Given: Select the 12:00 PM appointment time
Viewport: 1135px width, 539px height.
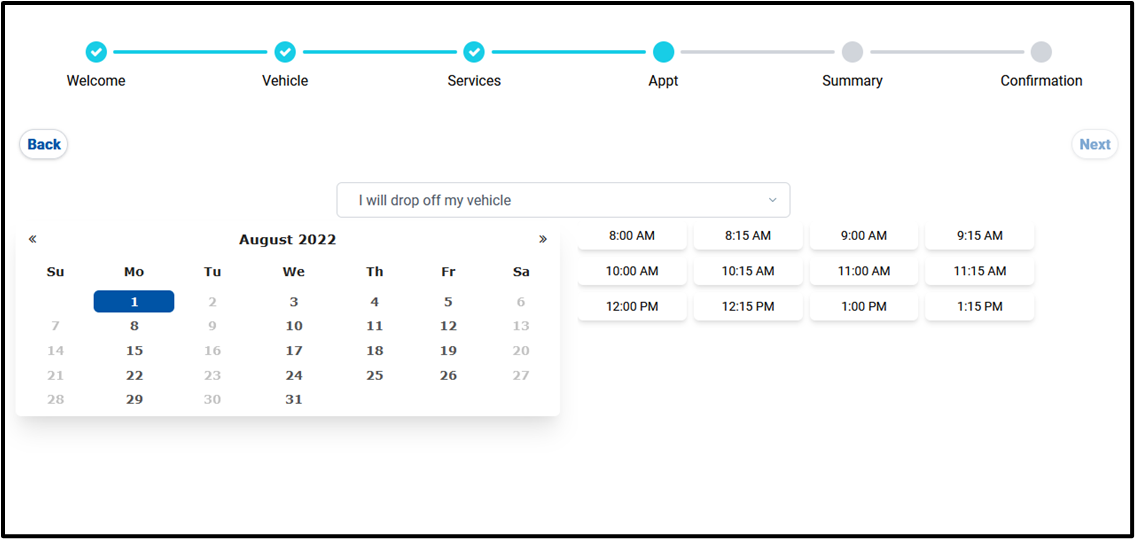Looking at the screenshot, I should coord(632,306).
